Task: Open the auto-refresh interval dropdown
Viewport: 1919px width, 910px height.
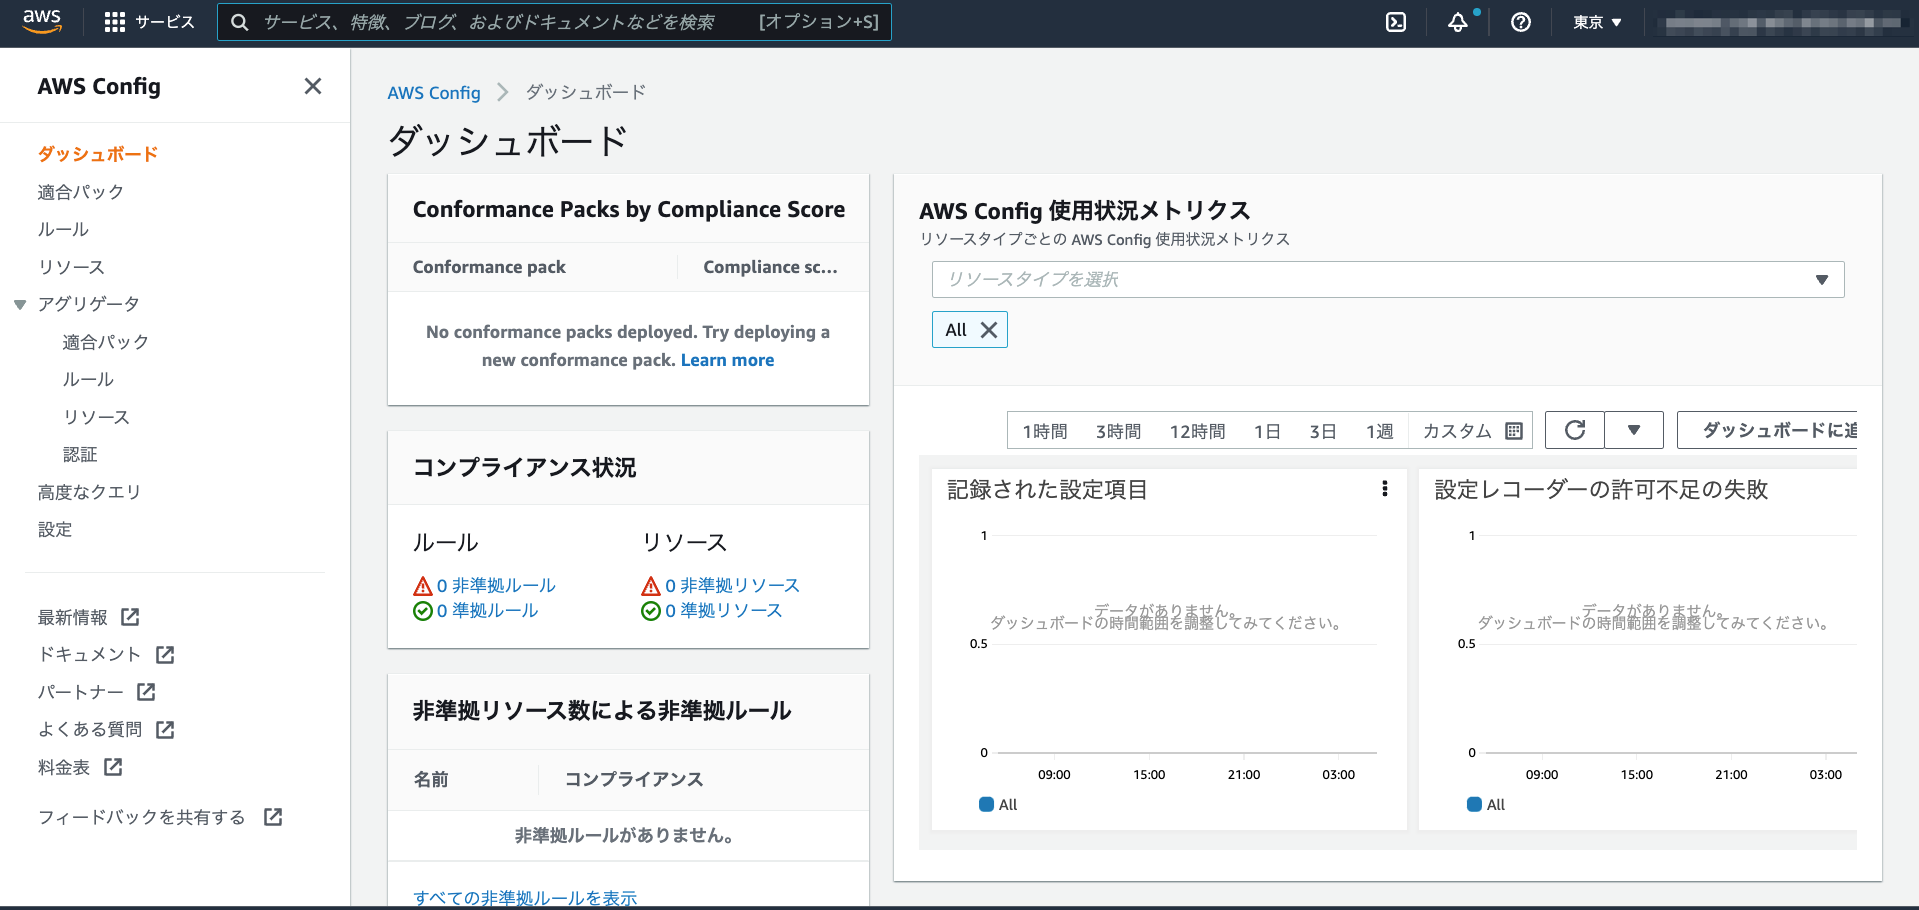Action: tap(1634, 430)
